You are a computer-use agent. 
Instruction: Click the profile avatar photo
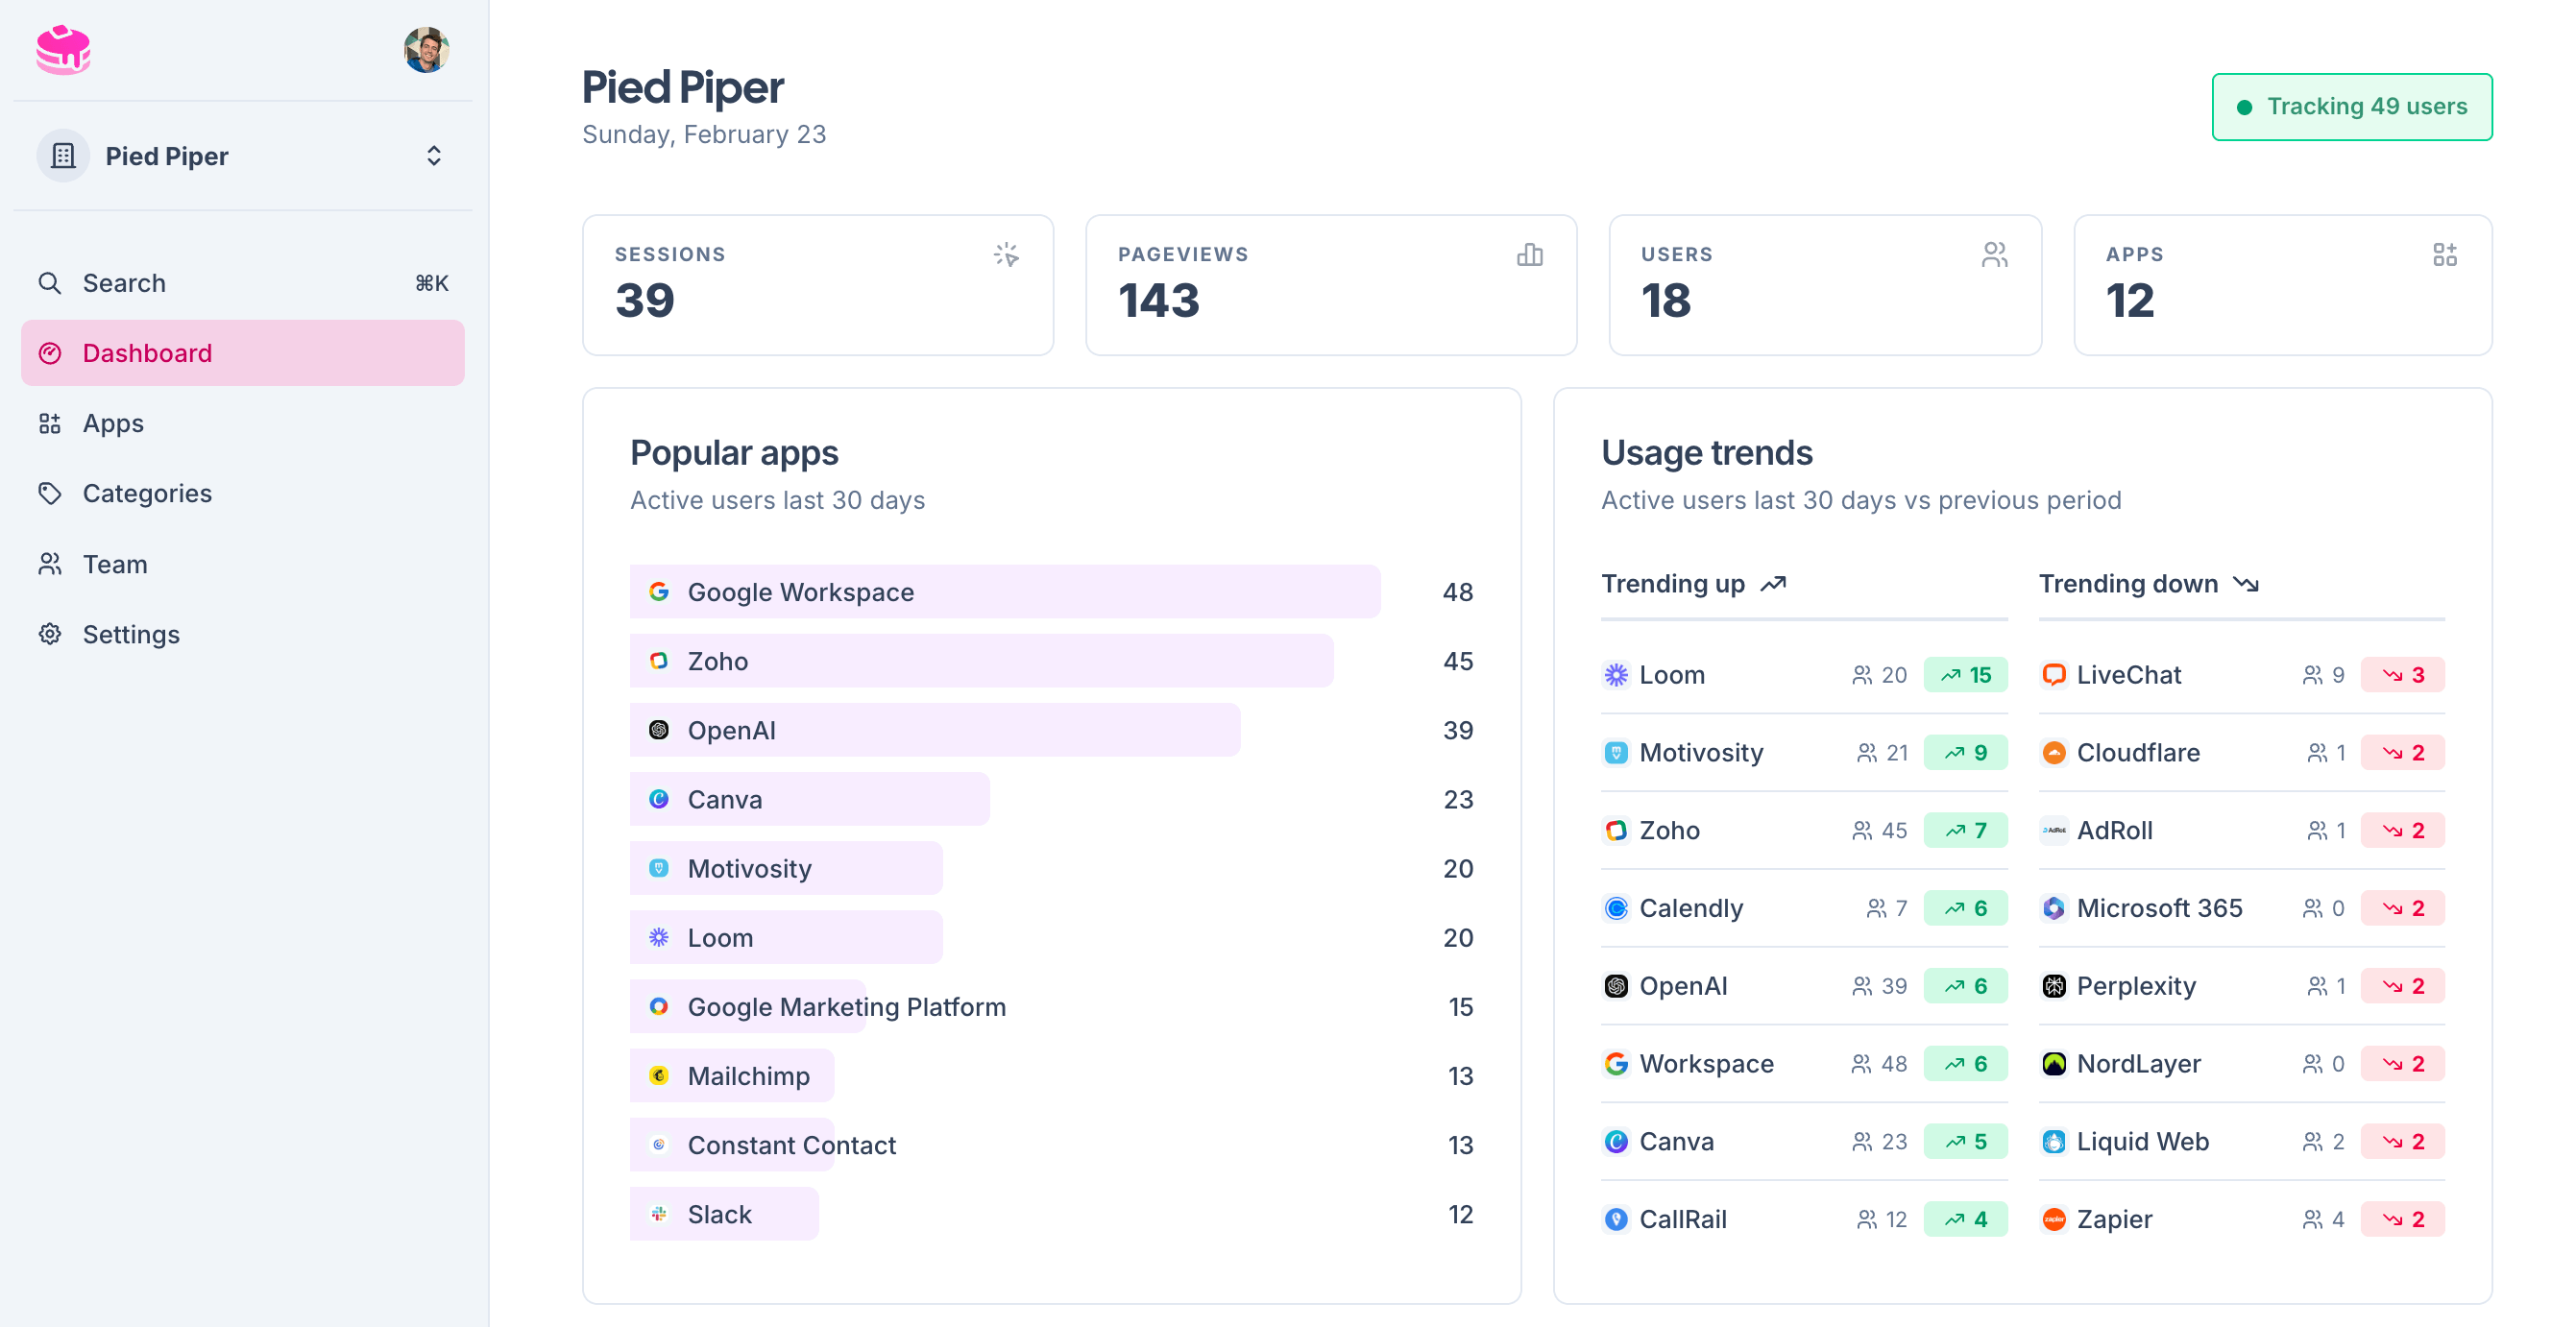point(426,50)
